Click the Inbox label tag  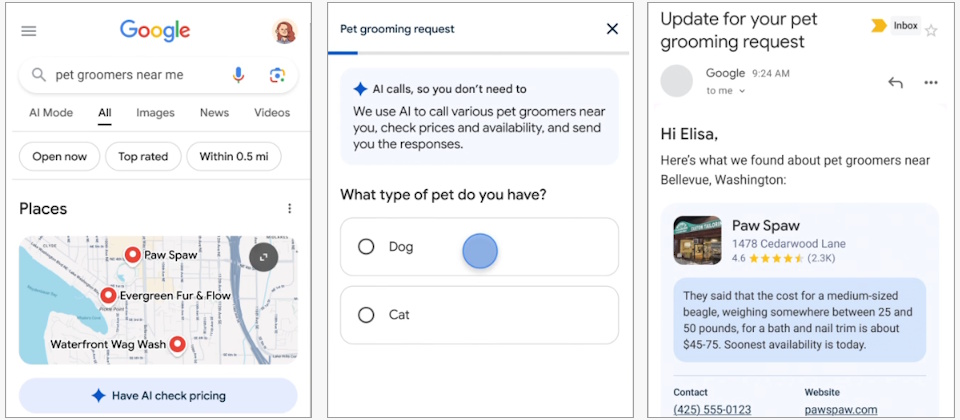pyautogui.click(x=906, y=26)
